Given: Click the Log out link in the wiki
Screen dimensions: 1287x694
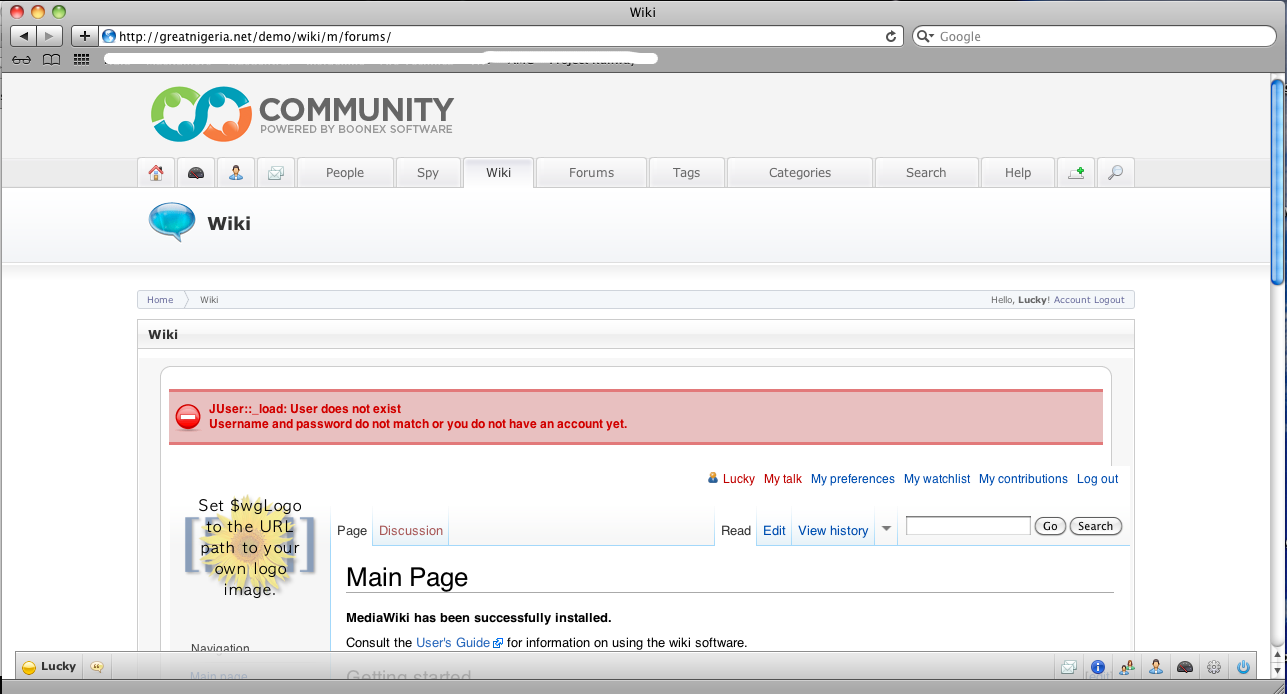Looking at the screenshot, I should (x=1097, y=479).
